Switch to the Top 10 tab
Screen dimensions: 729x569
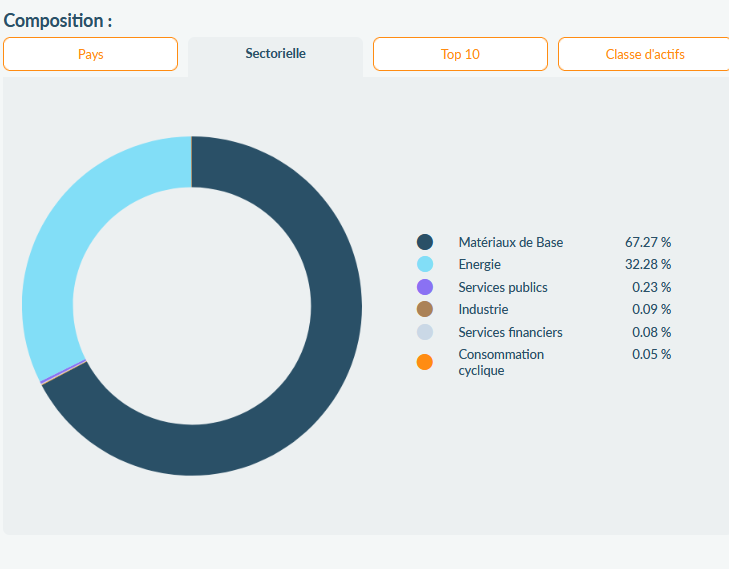click(x=460, y=54)
